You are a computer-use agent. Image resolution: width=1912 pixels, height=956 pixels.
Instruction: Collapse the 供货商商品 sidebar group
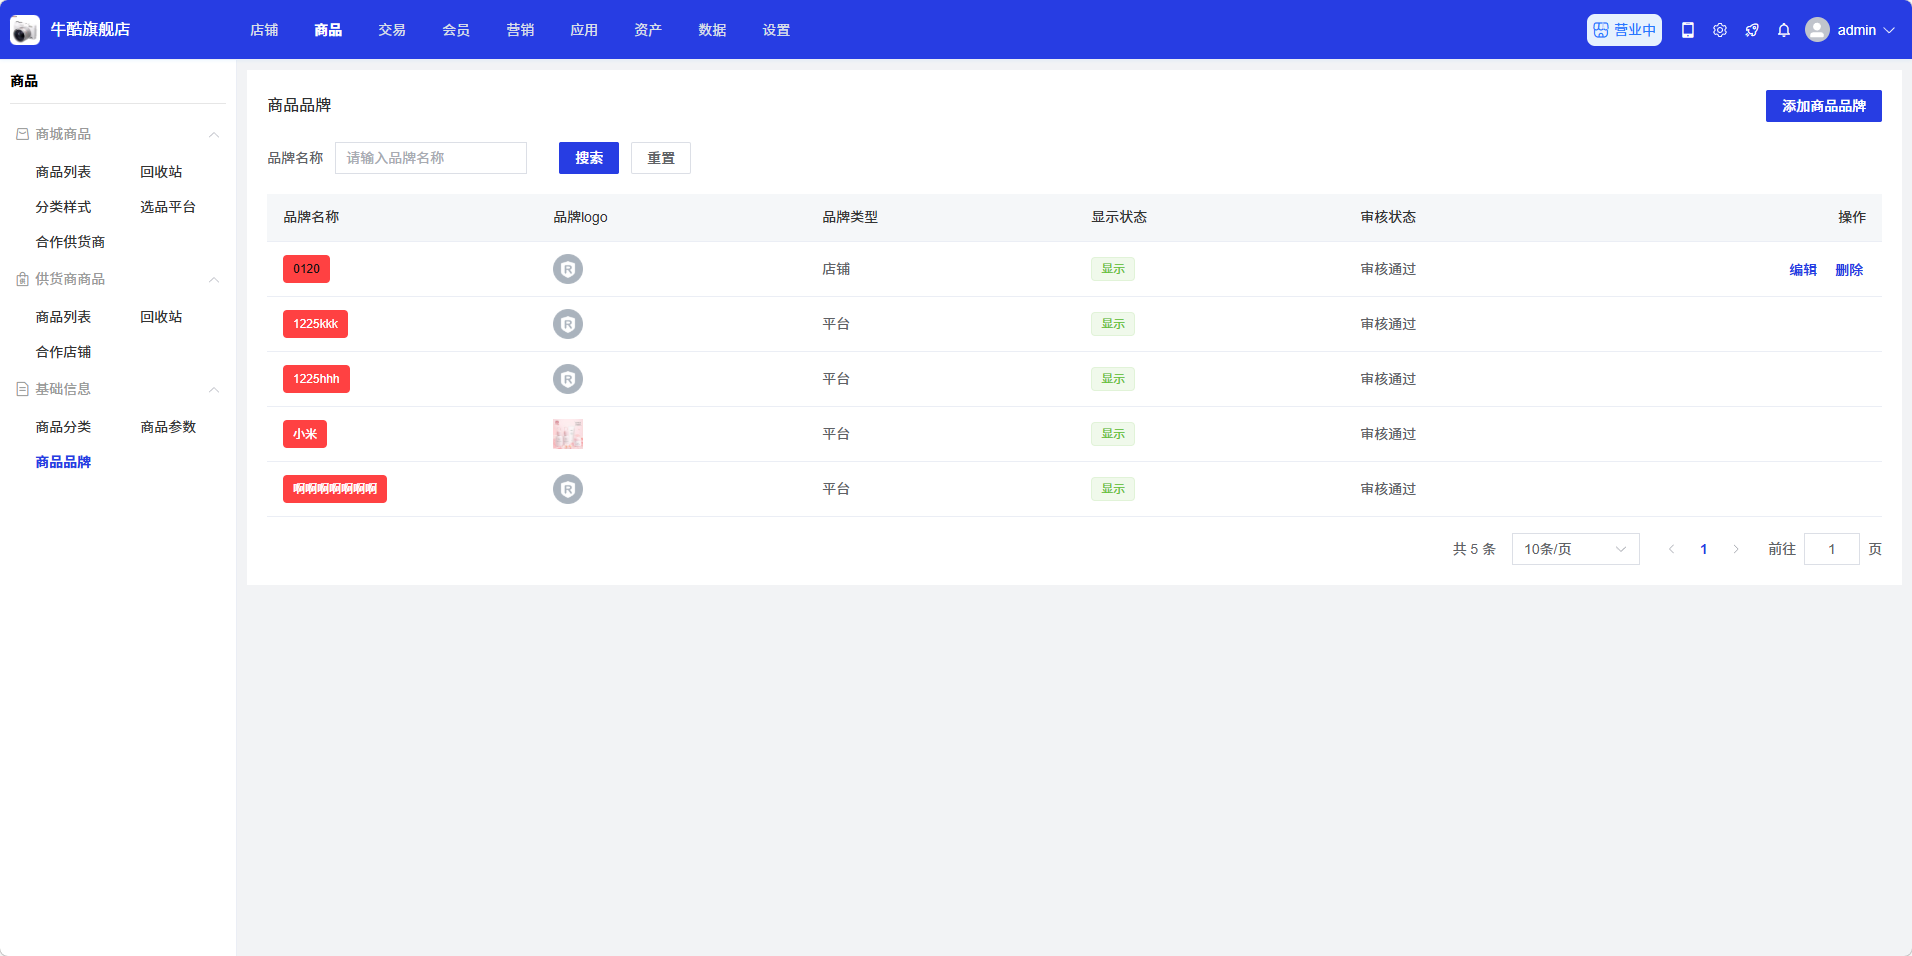click(x=214, y=279)
